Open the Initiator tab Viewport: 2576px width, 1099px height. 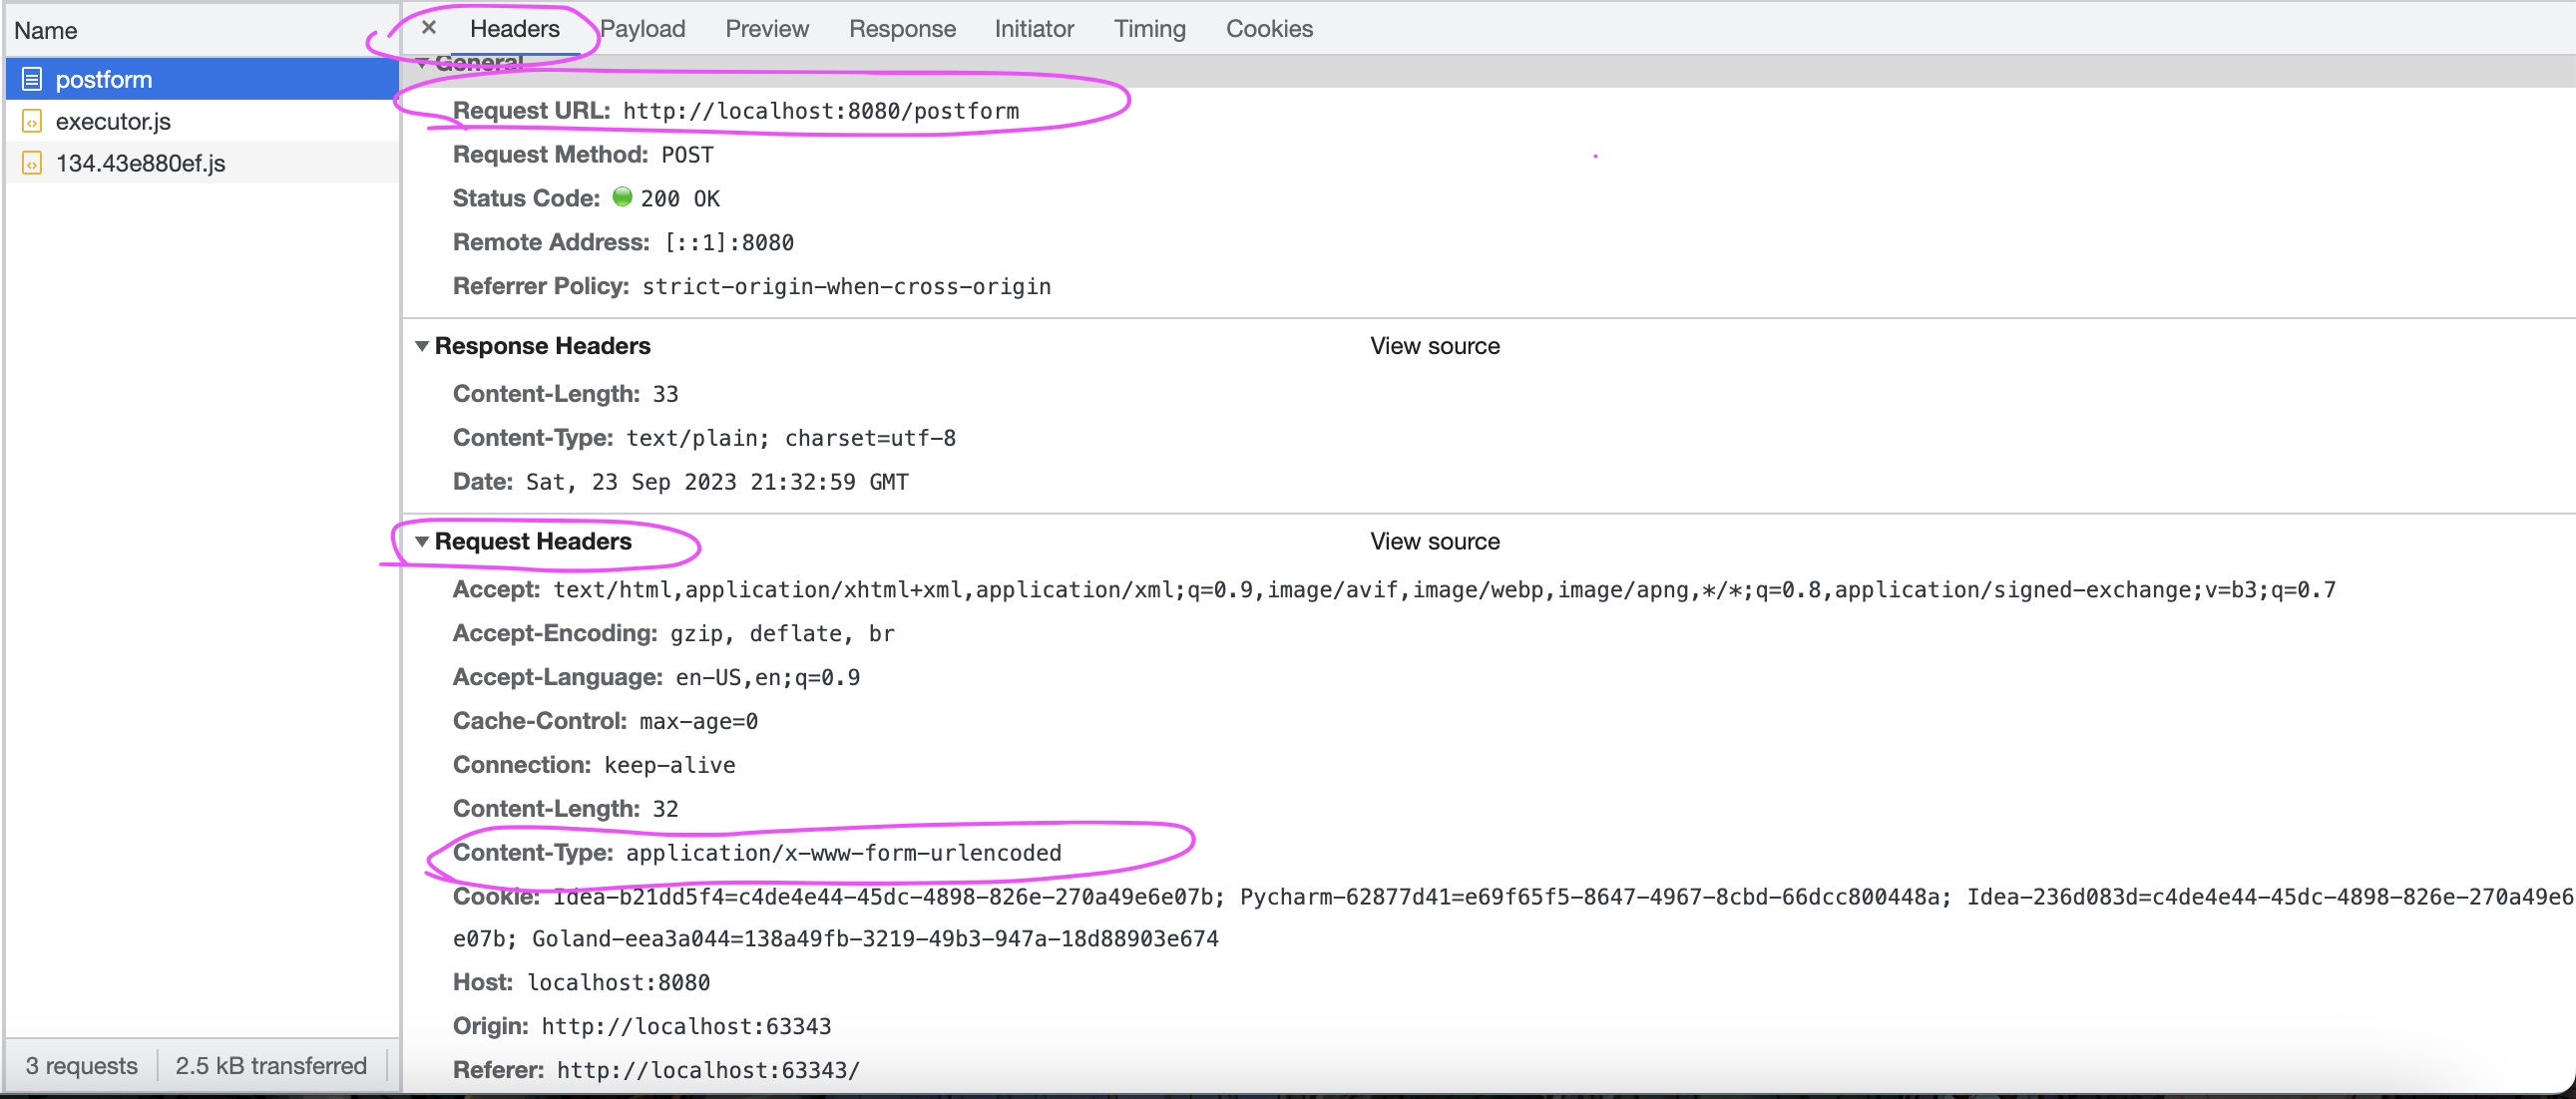[x=1034, y=29]
